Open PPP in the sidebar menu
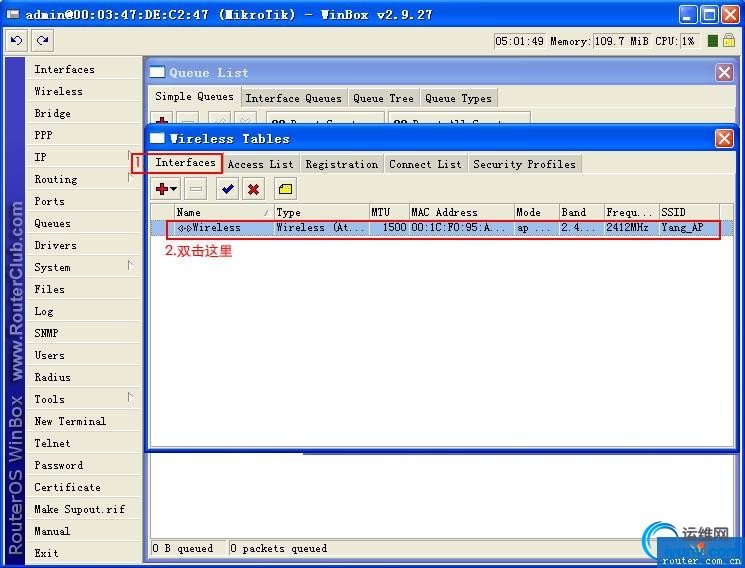The image size is (745, 568). coord(83,135)
